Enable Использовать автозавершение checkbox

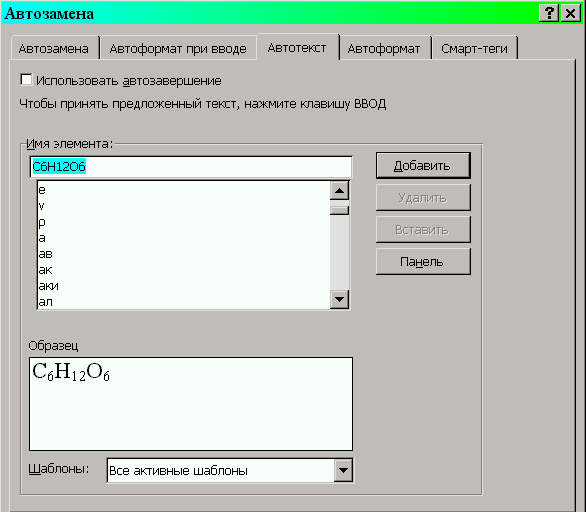click(26, 80)
